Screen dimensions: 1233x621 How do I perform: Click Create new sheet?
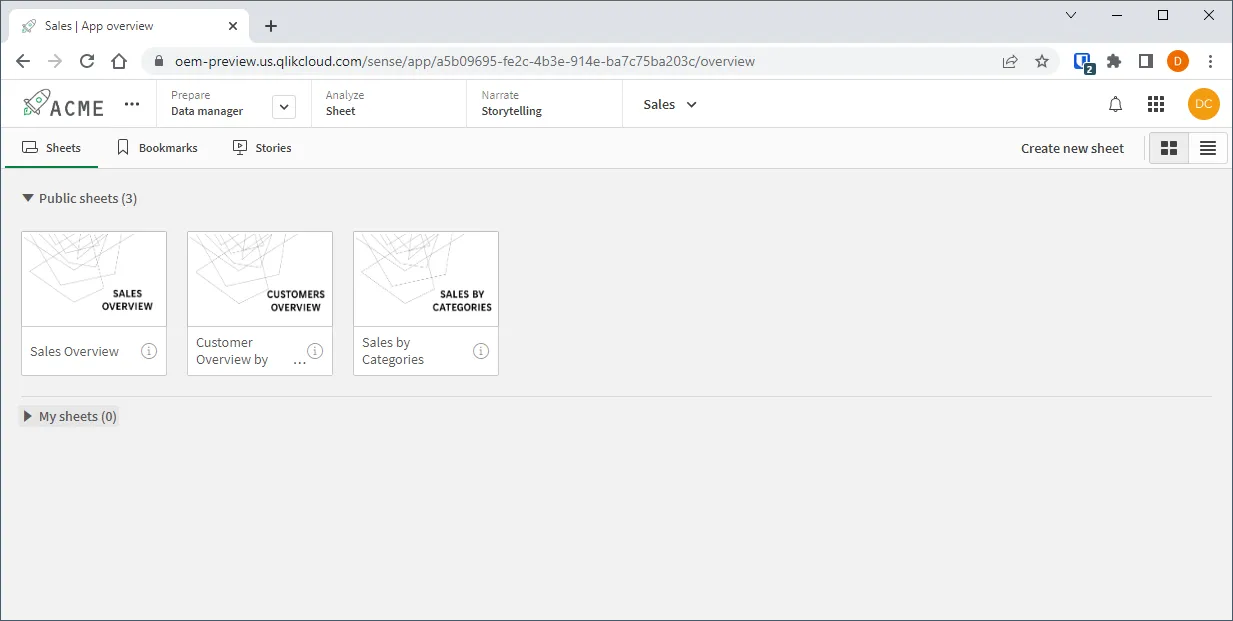pos(1071,147)
